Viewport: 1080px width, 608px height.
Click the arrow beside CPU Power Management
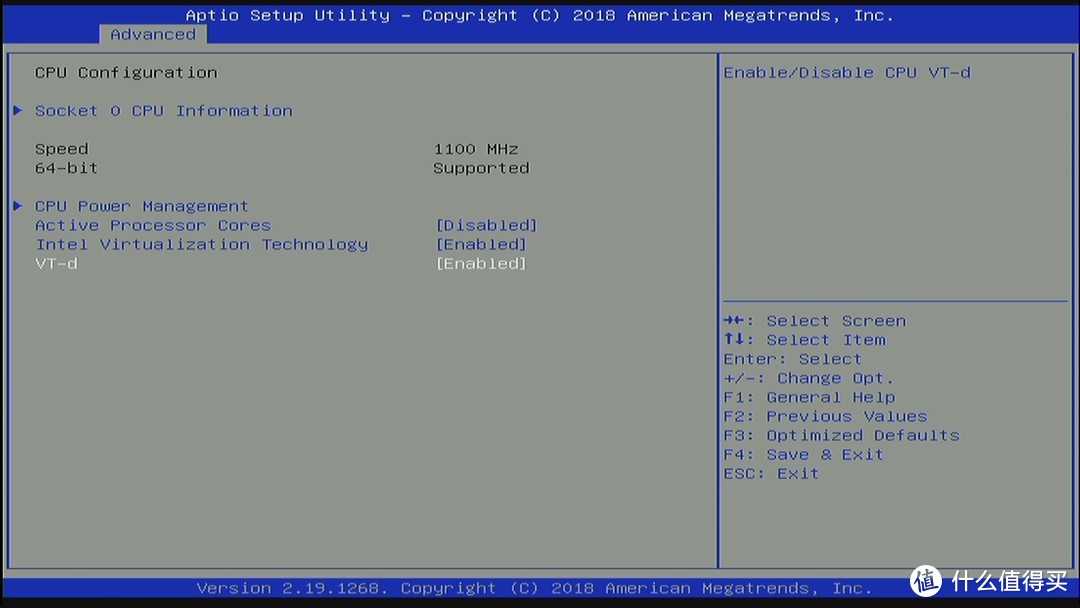tap(19, 206)
